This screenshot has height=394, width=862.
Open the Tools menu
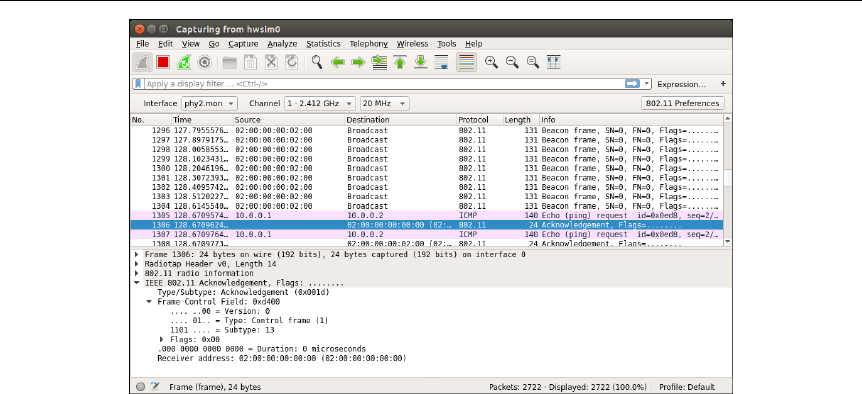(446, 44)
